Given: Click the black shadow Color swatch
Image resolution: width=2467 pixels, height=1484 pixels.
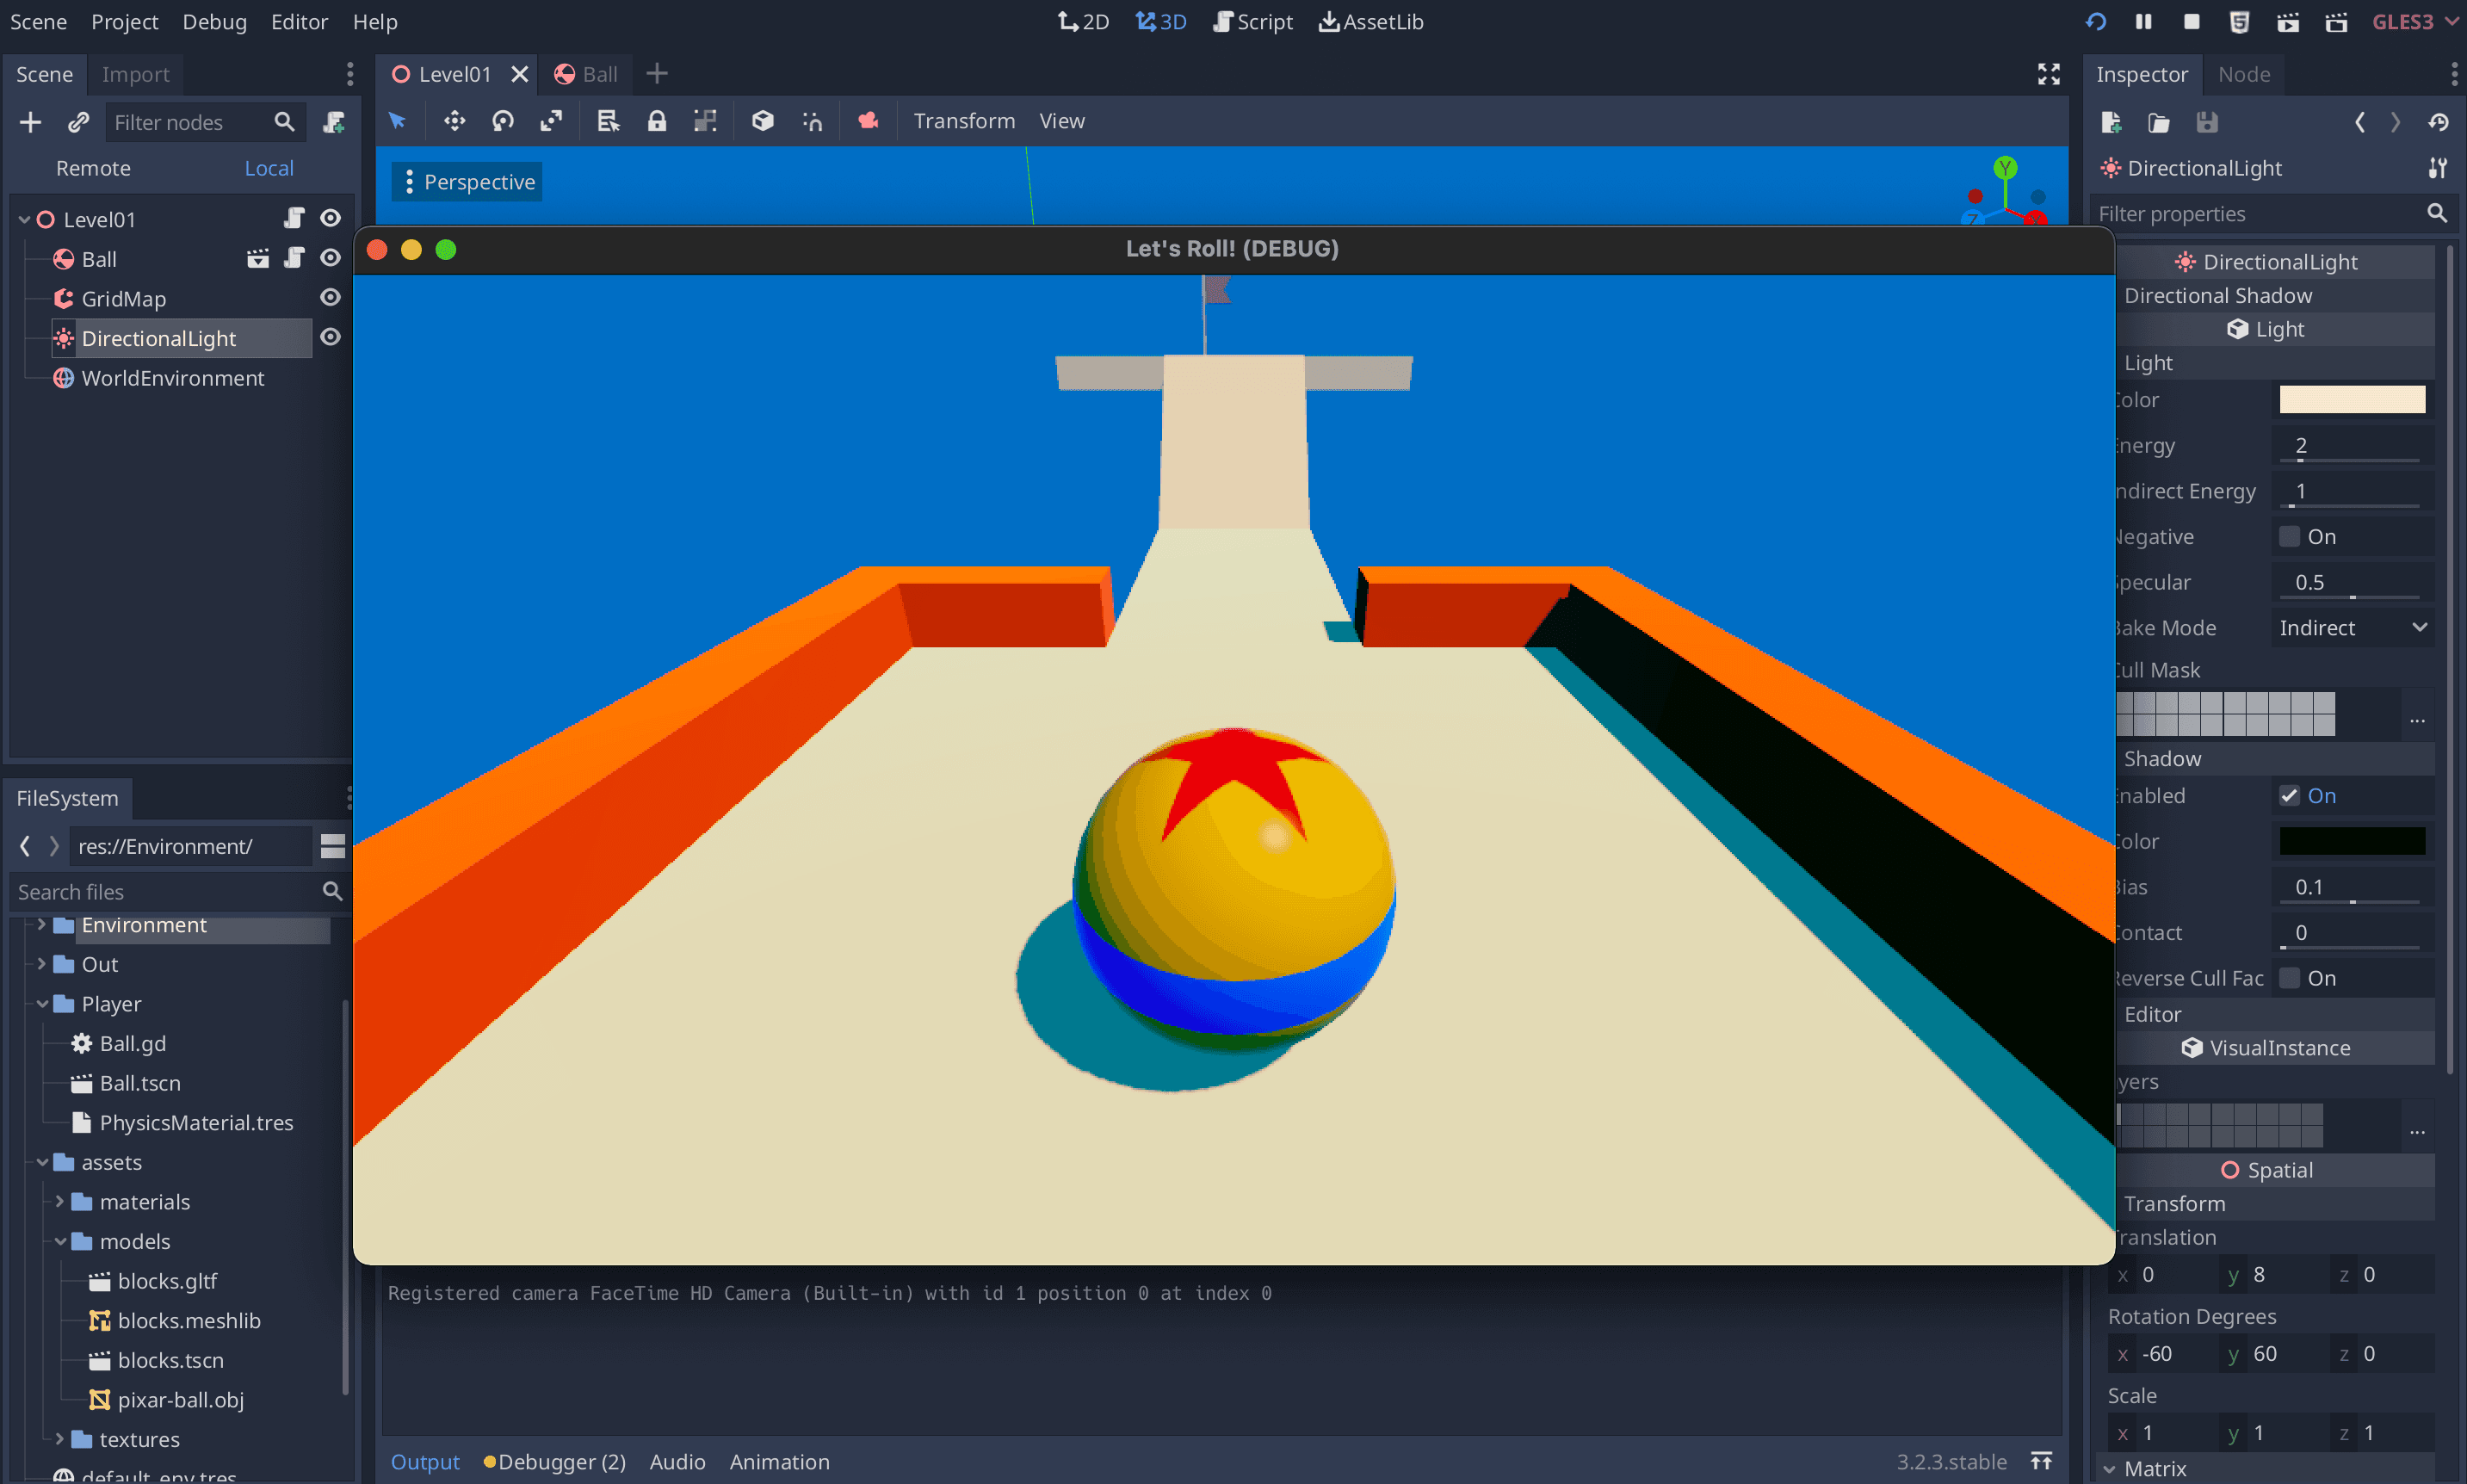Looking at the screenshot, I should point(2352,841).
